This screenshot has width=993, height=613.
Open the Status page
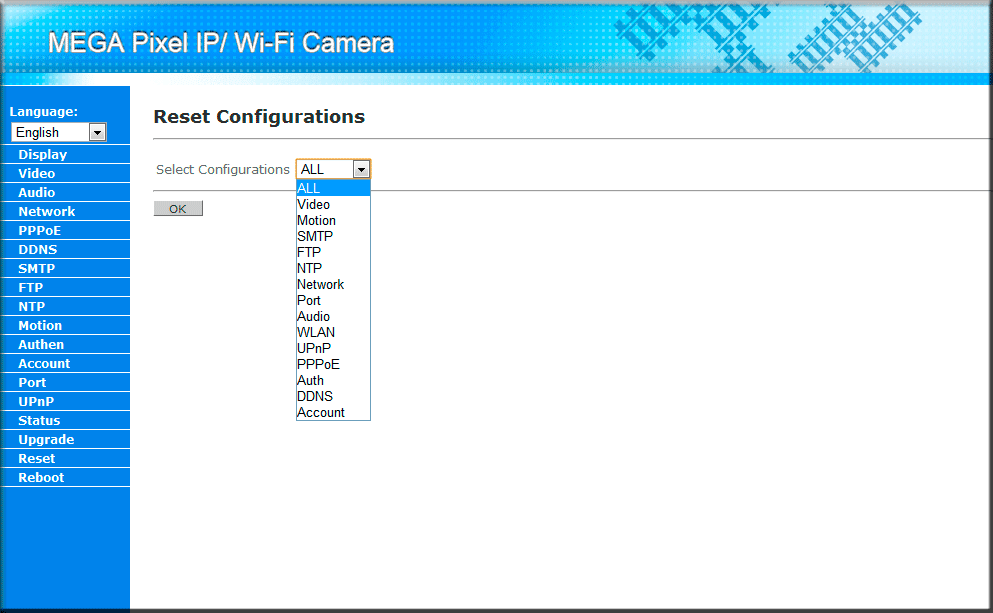tap(39, 421)
